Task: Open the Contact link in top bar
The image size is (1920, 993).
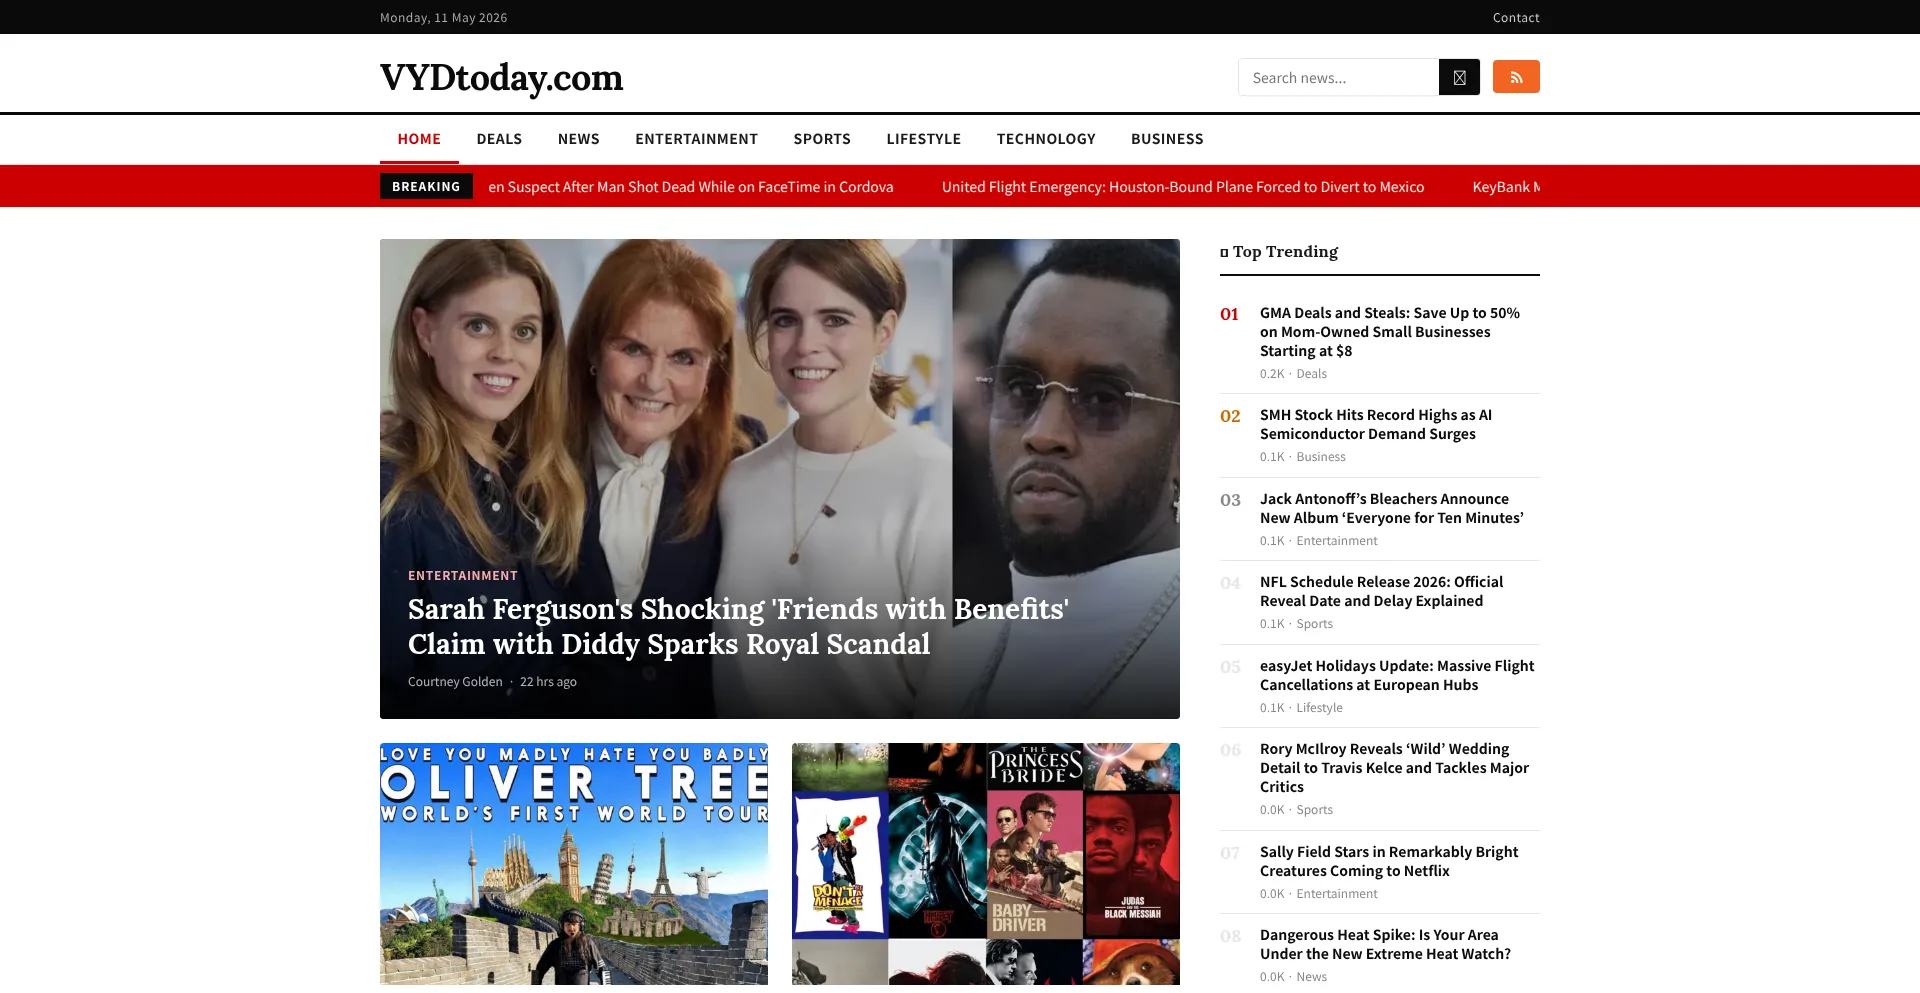Action: click(1516, 17)
